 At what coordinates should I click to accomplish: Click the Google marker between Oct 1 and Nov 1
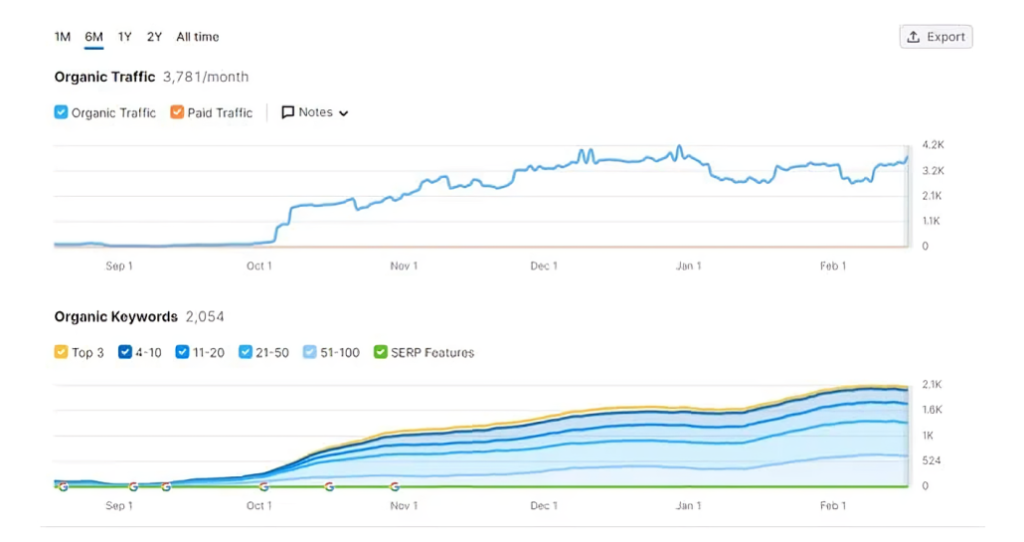point(329,486)
